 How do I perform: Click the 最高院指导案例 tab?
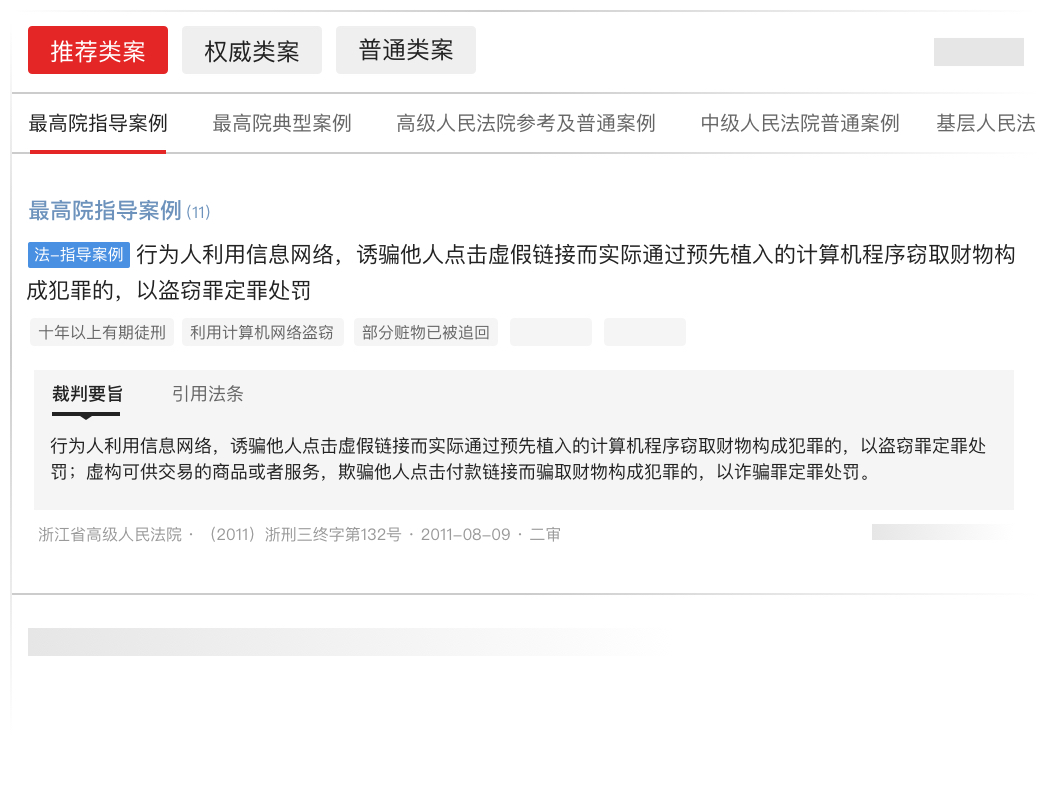coord(98,123)
